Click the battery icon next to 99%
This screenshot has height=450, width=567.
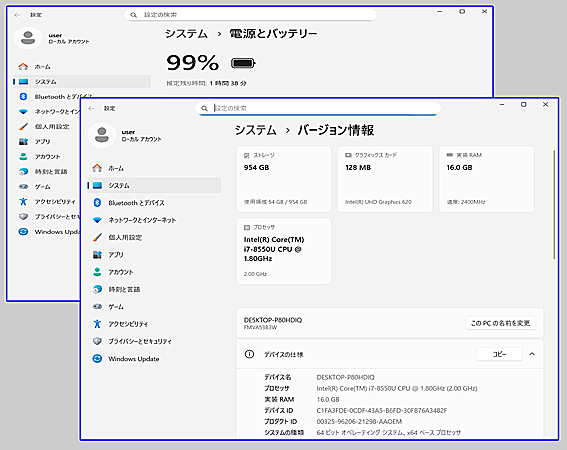243,63
